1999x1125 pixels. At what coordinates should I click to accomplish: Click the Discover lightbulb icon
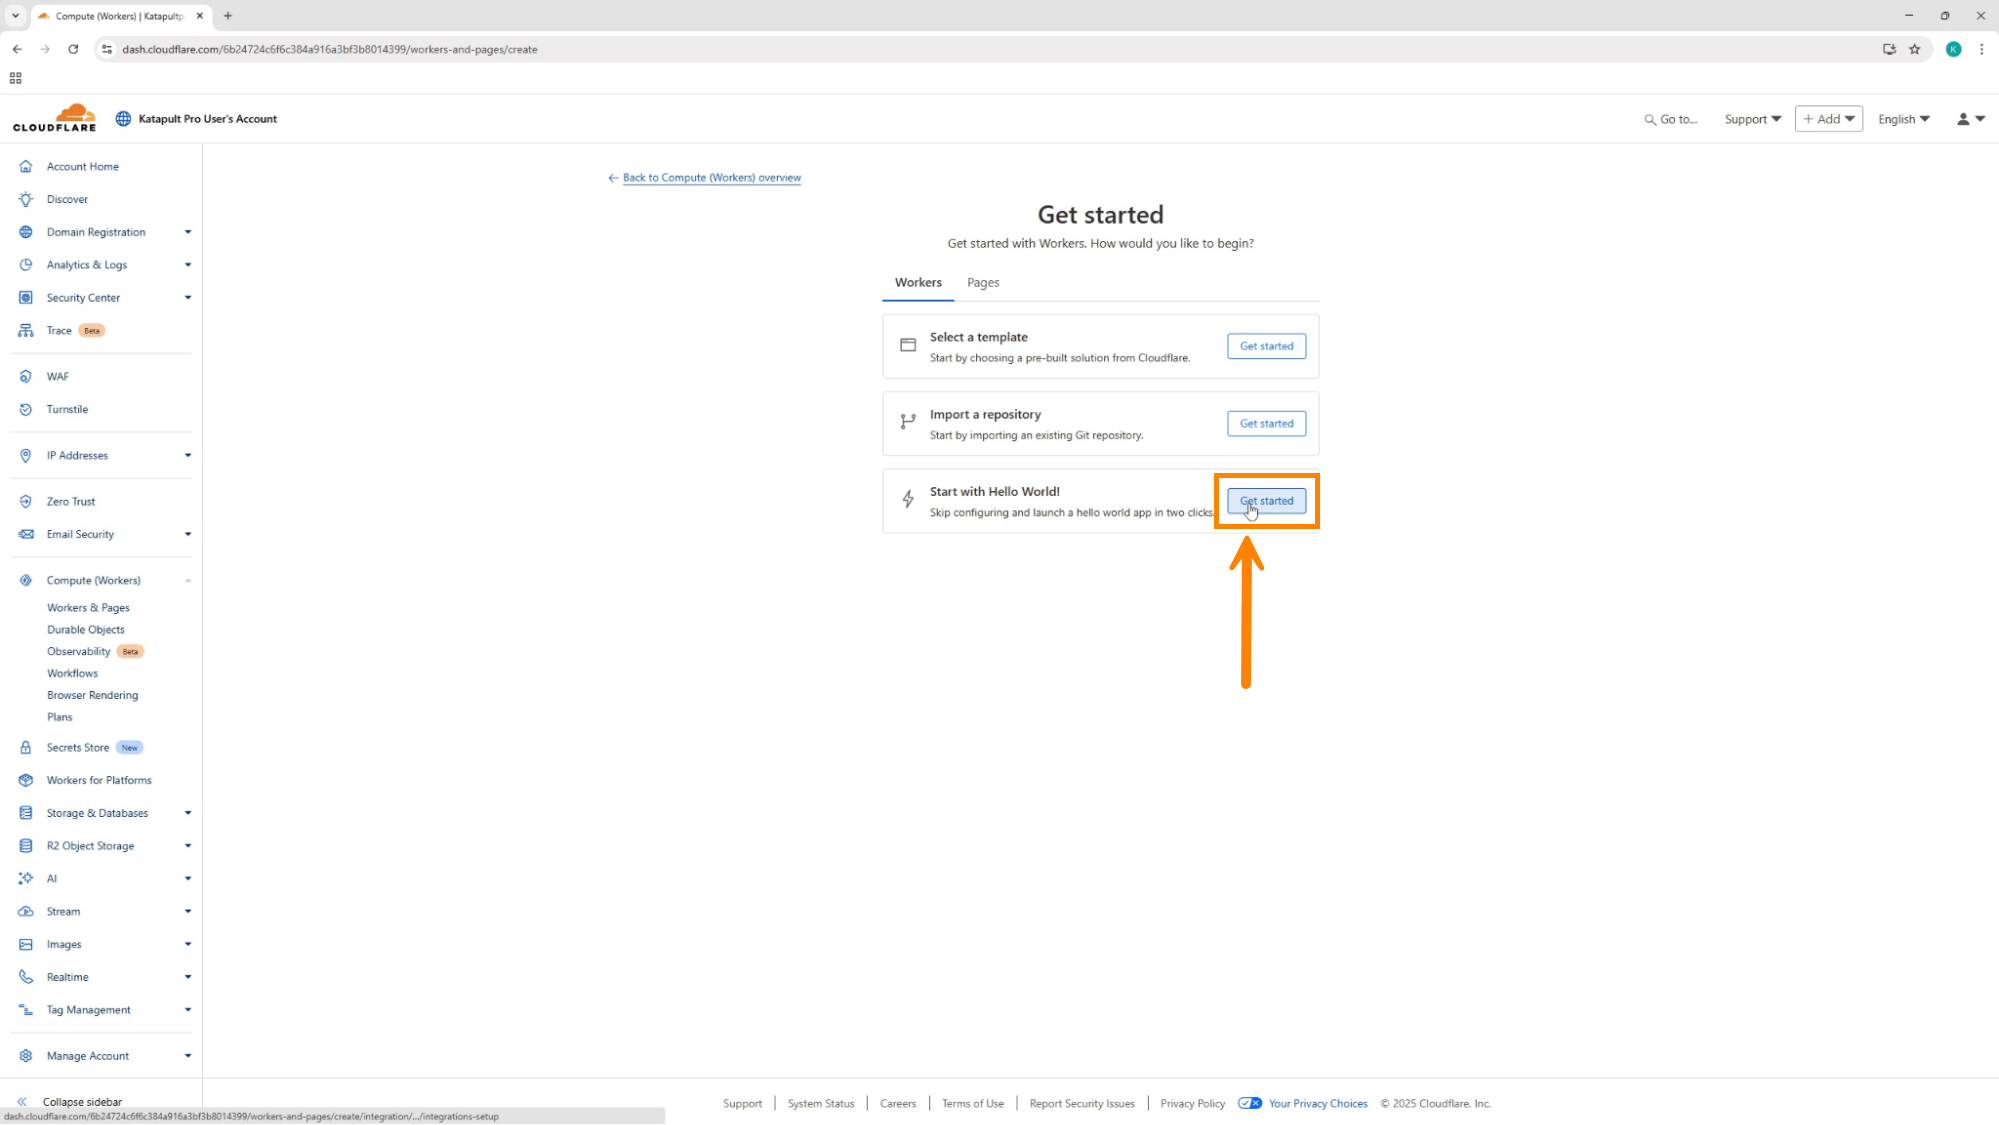click(26, 200)
